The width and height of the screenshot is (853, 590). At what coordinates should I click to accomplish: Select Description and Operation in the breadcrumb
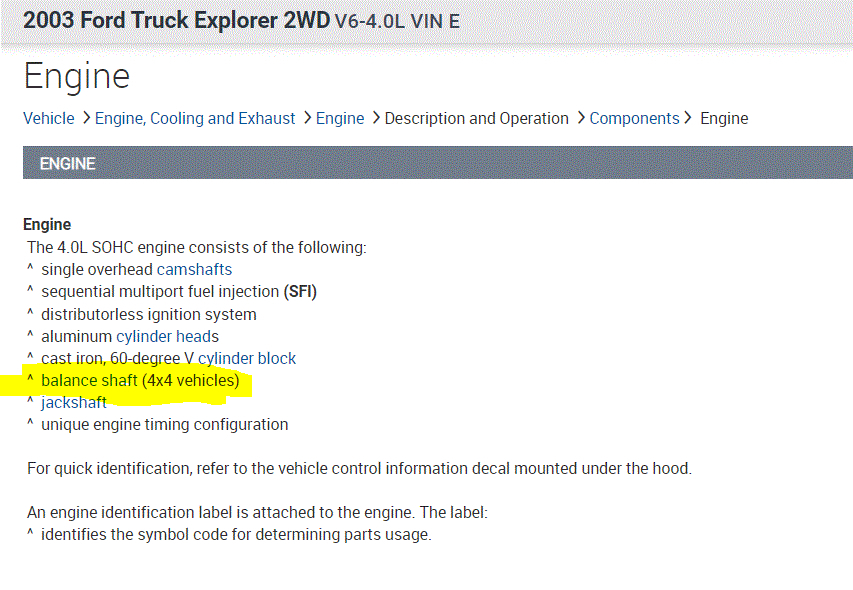coord(476,118)
